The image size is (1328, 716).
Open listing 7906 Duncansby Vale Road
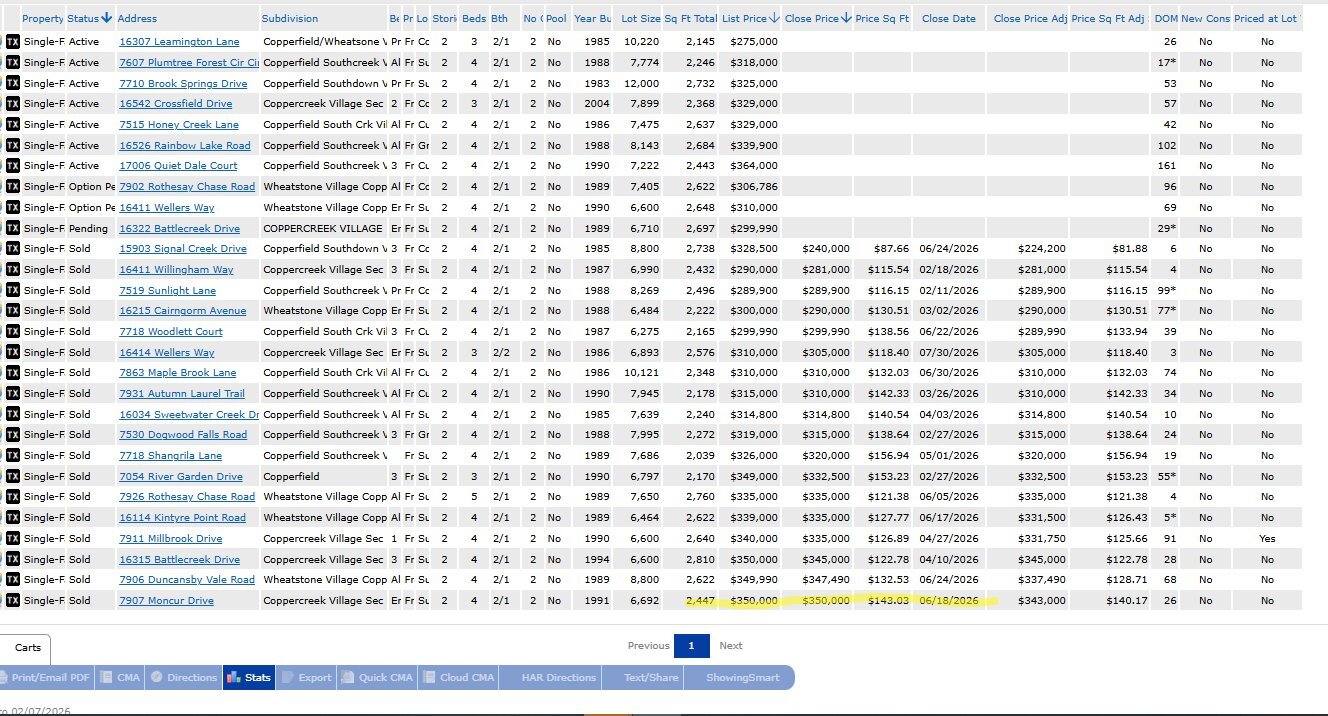click(187, 579)
